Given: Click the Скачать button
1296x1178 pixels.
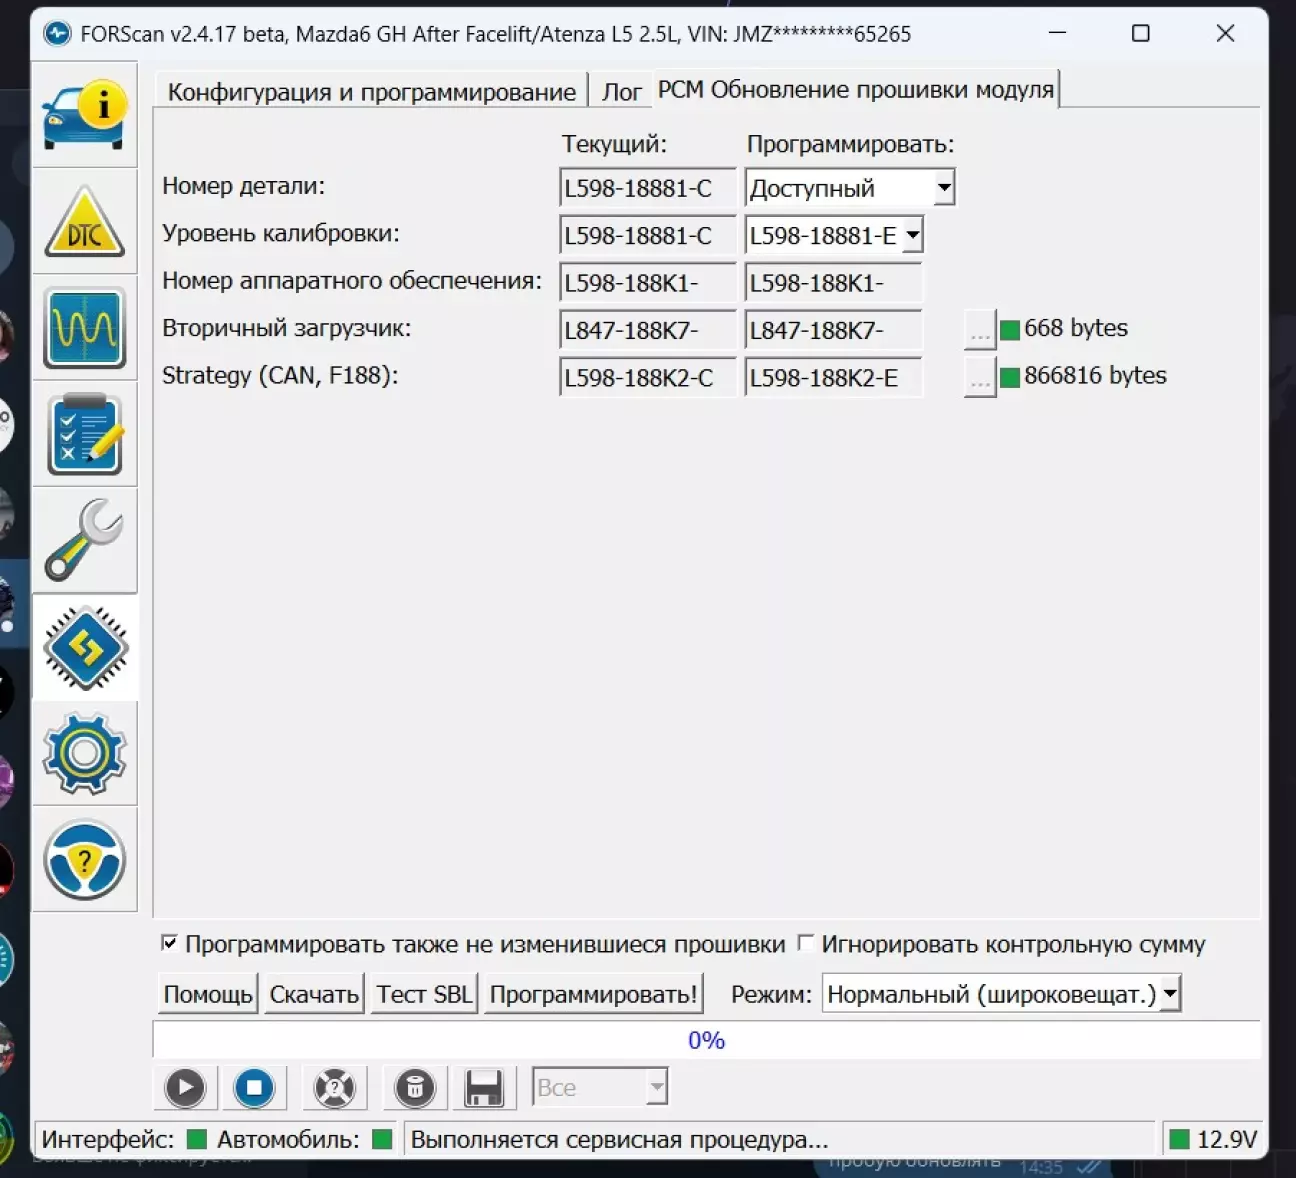Looking at the screenshot, I should tap(314, 994).
